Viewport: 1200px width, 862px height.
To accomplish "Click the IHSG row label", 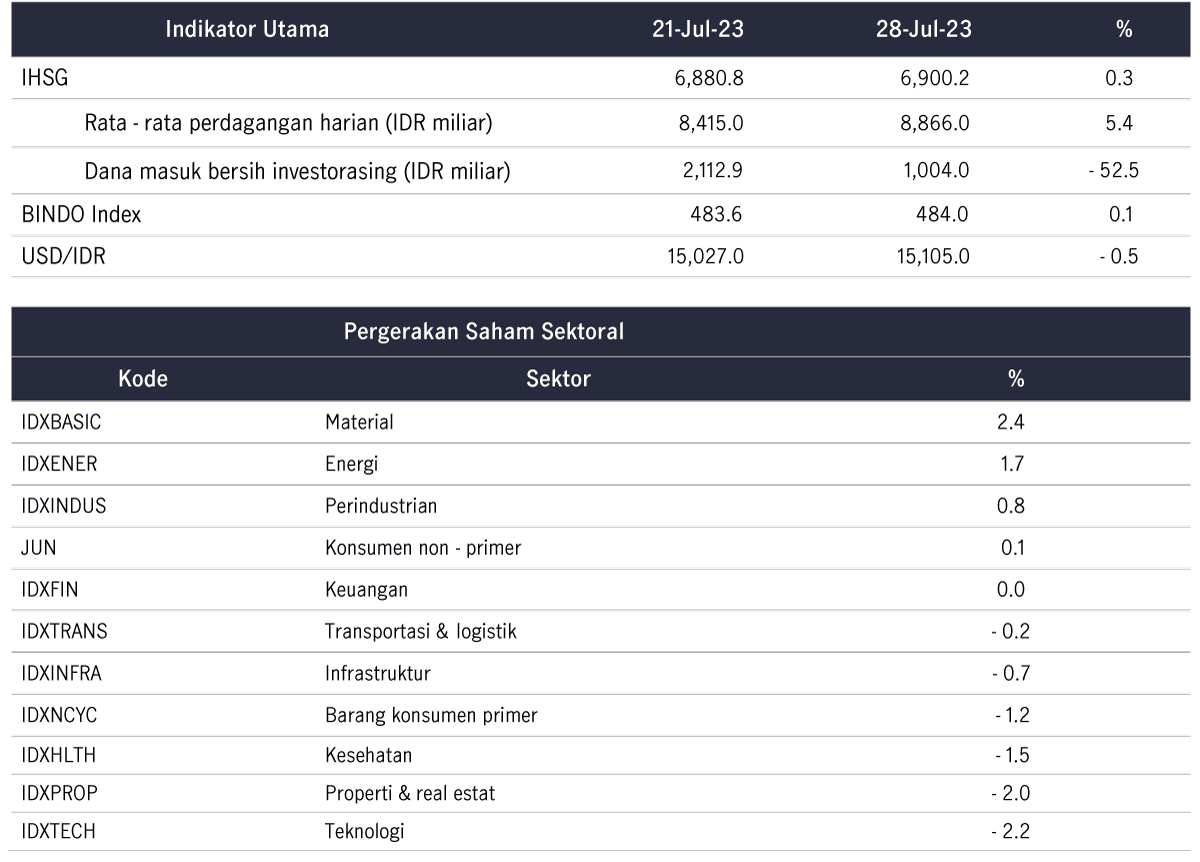I will click(x=45, y=79).
